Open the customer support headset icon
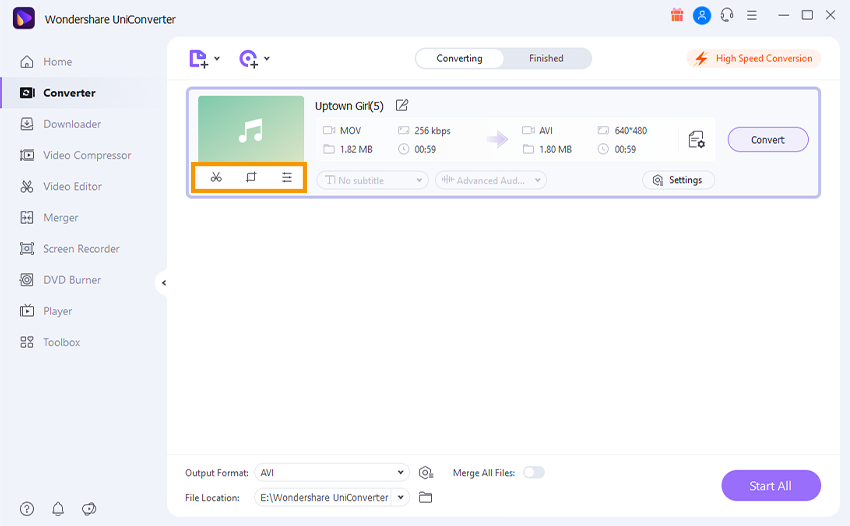This screenshot has width=850, height=526. coord(727,15)
